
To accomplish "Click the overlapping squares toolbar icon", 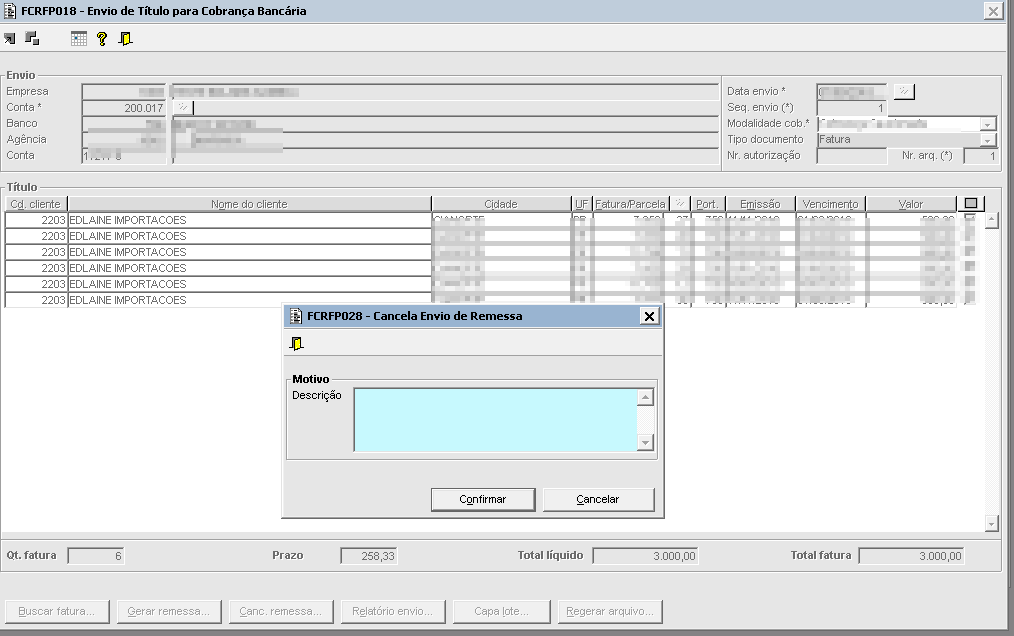I will [x=32, y=39].
